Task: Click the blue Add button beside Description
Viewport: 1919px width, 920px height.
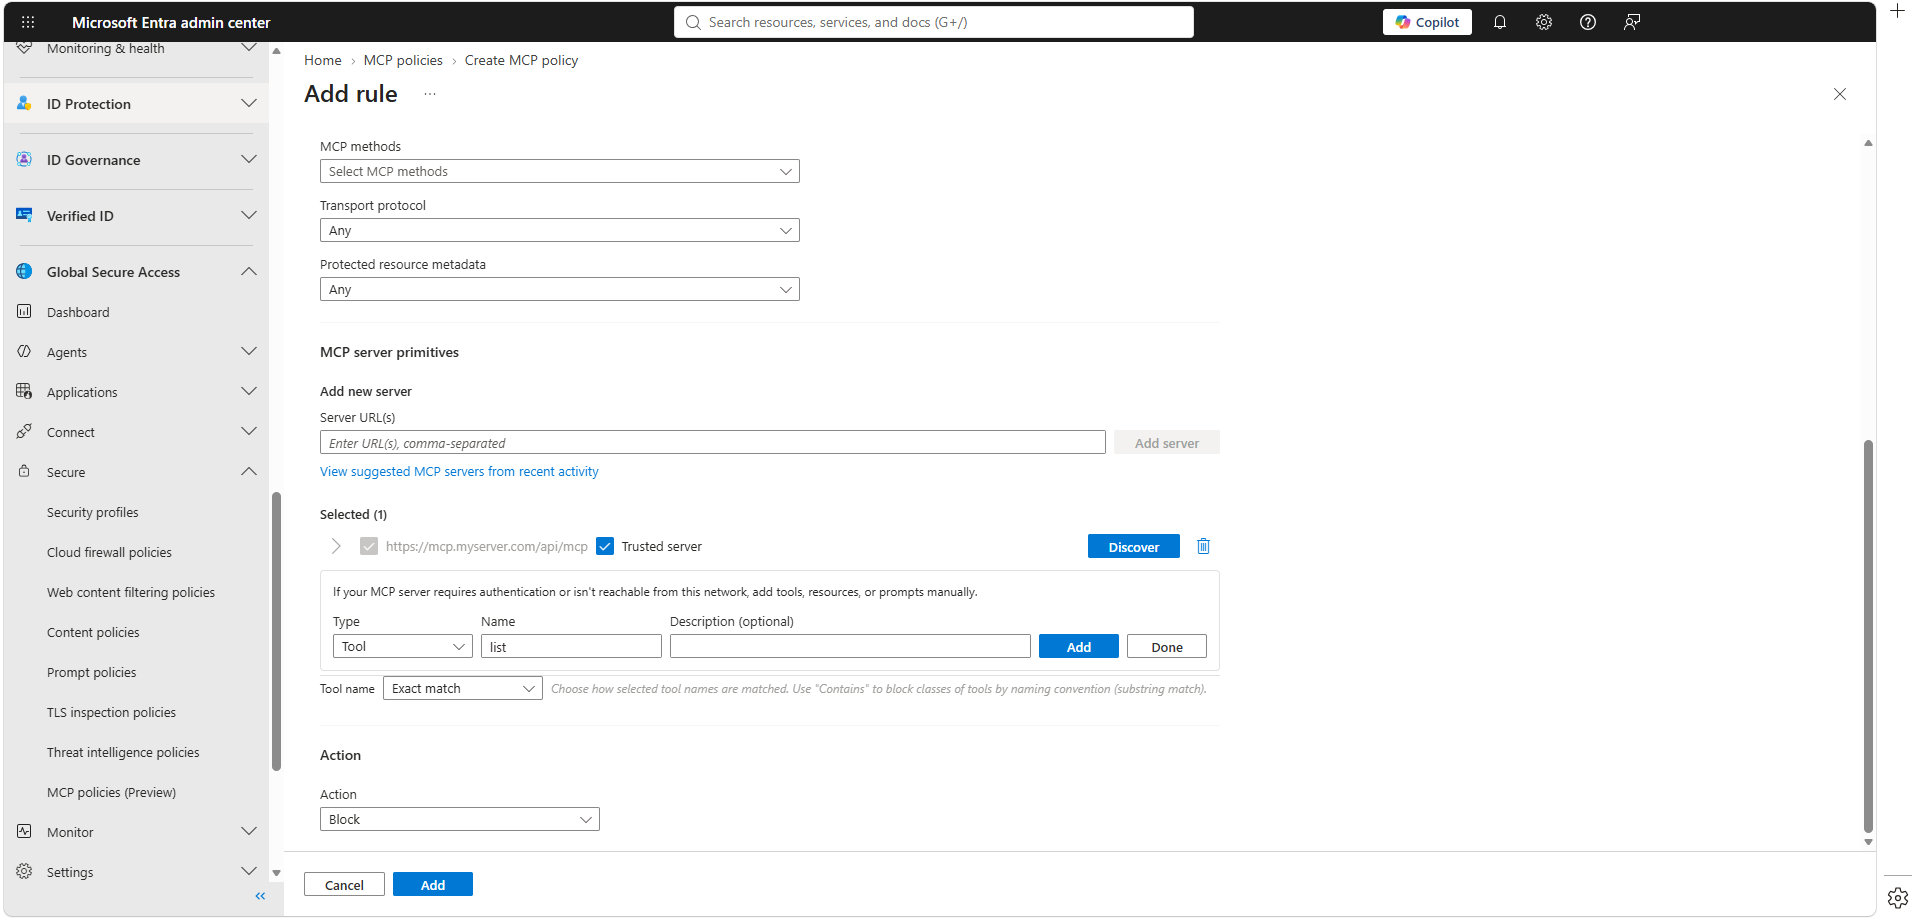Action: [x=1079, y=646]
